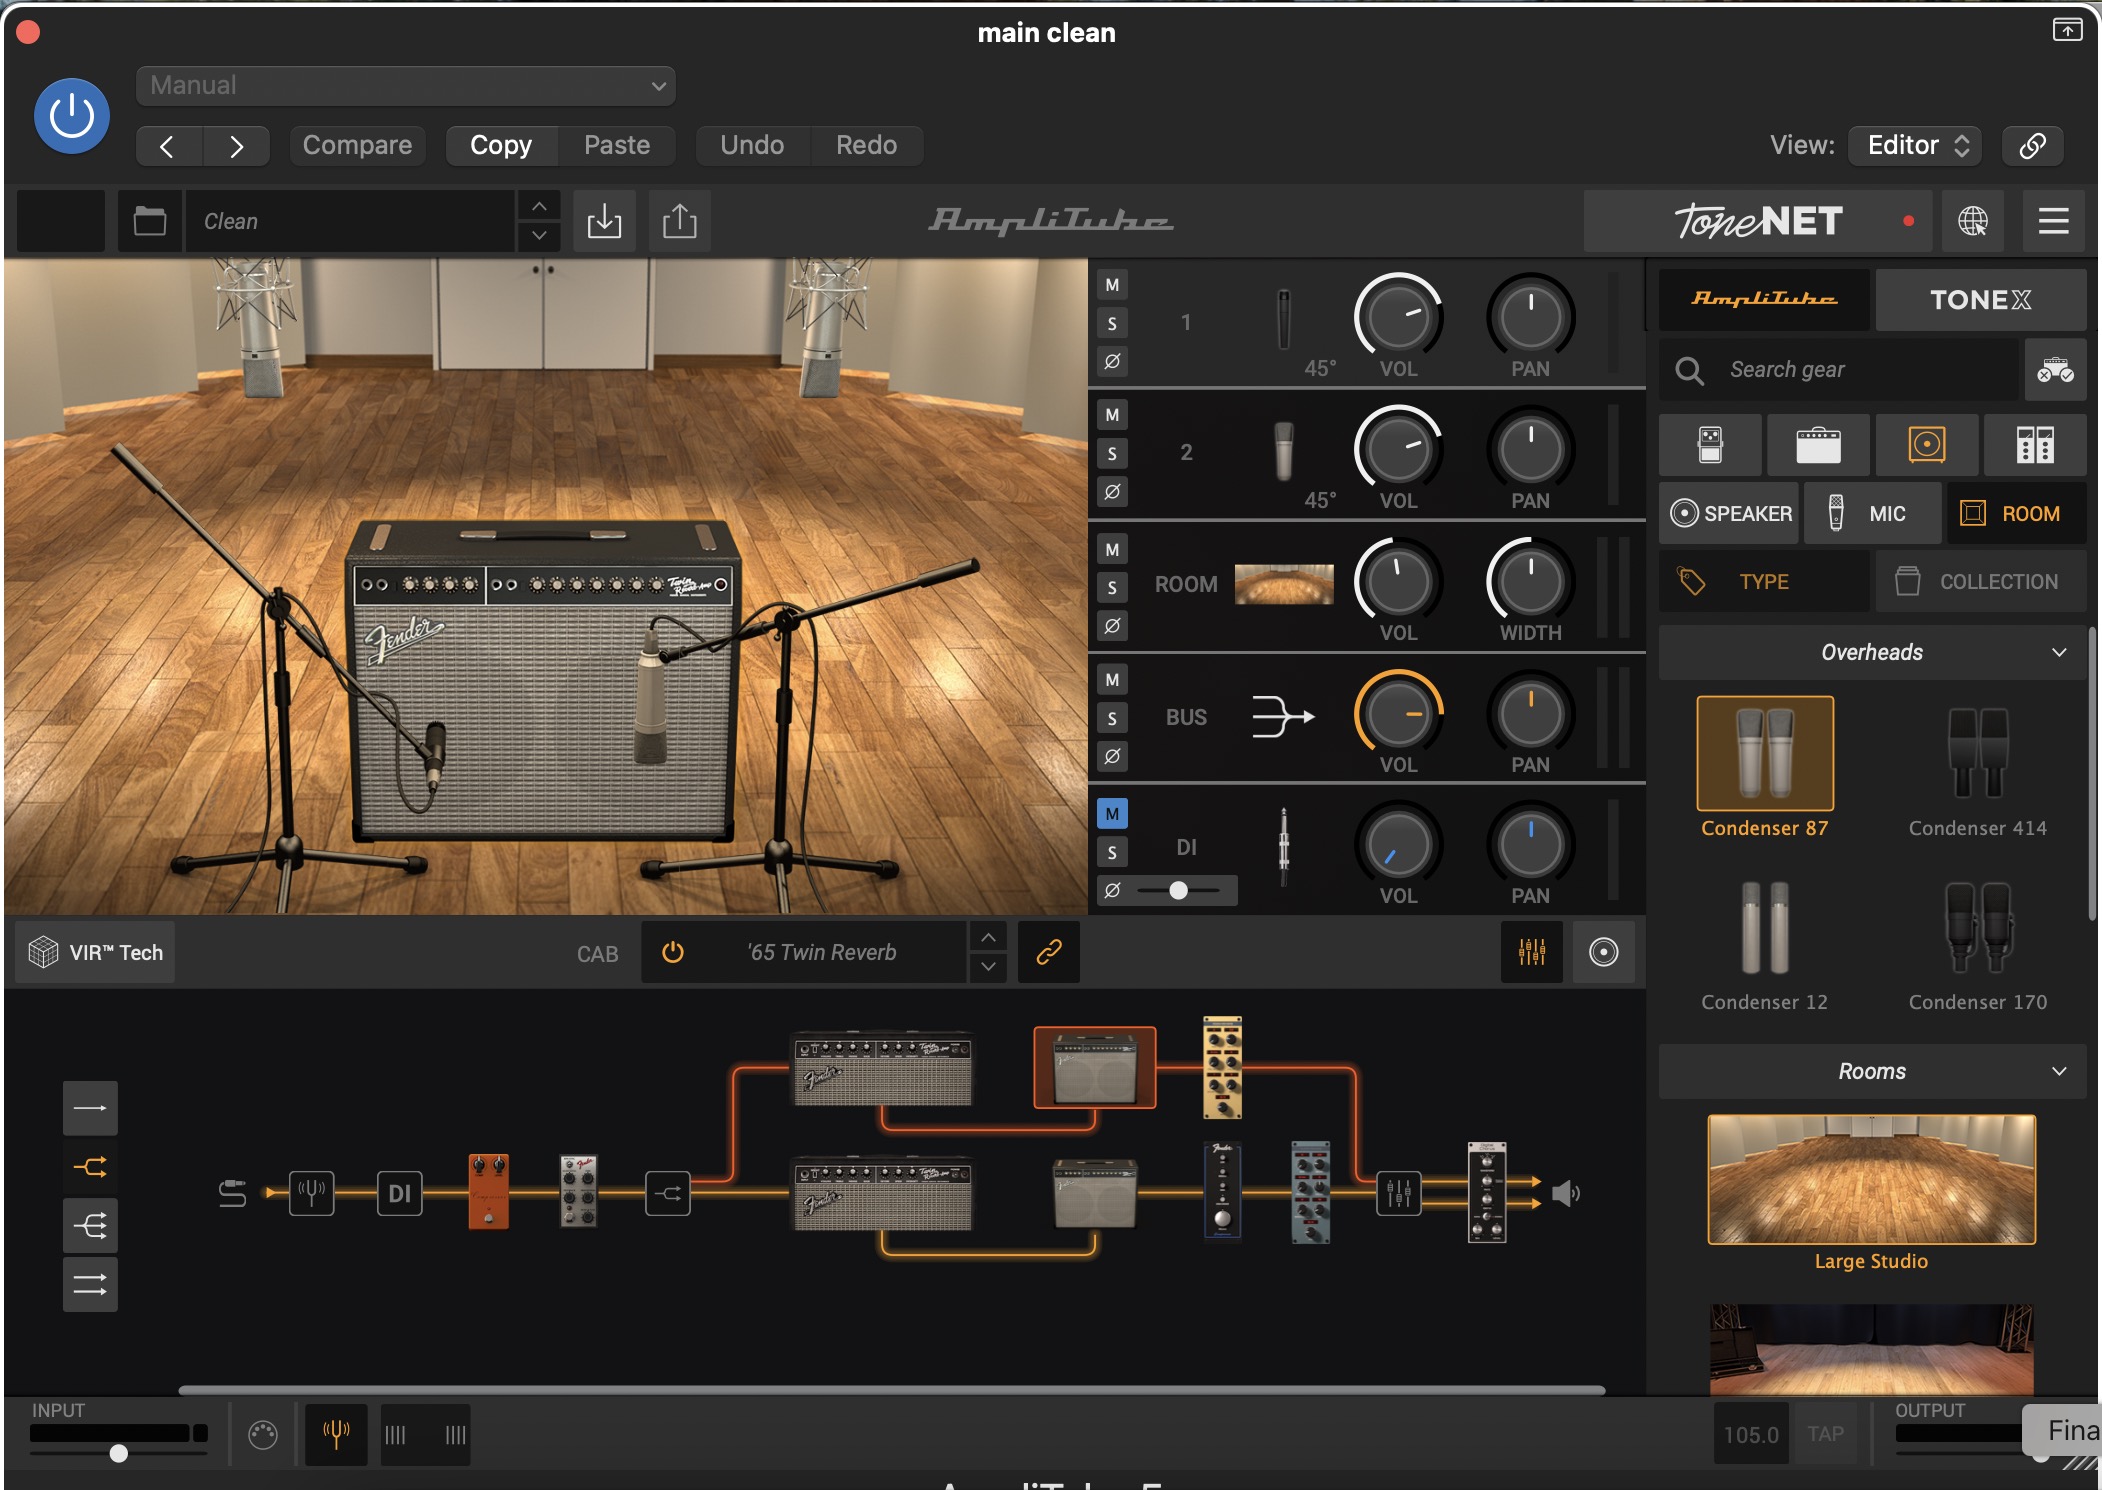Switch to the TONEX tab
This screenshot has width=2102, height=1490.
coord(1981,300)
